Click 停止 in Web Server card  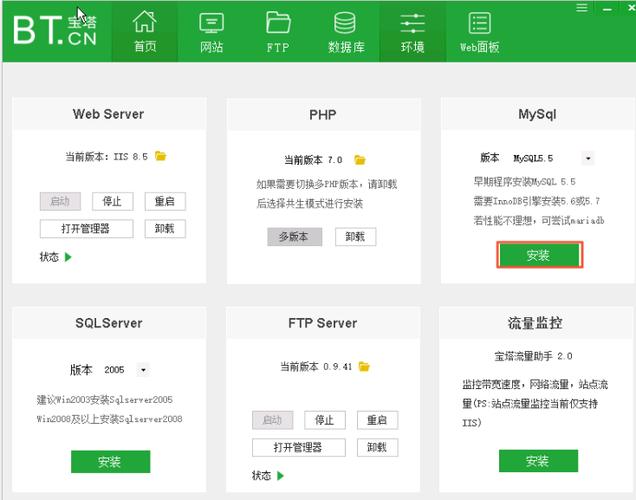coord(112,201)
